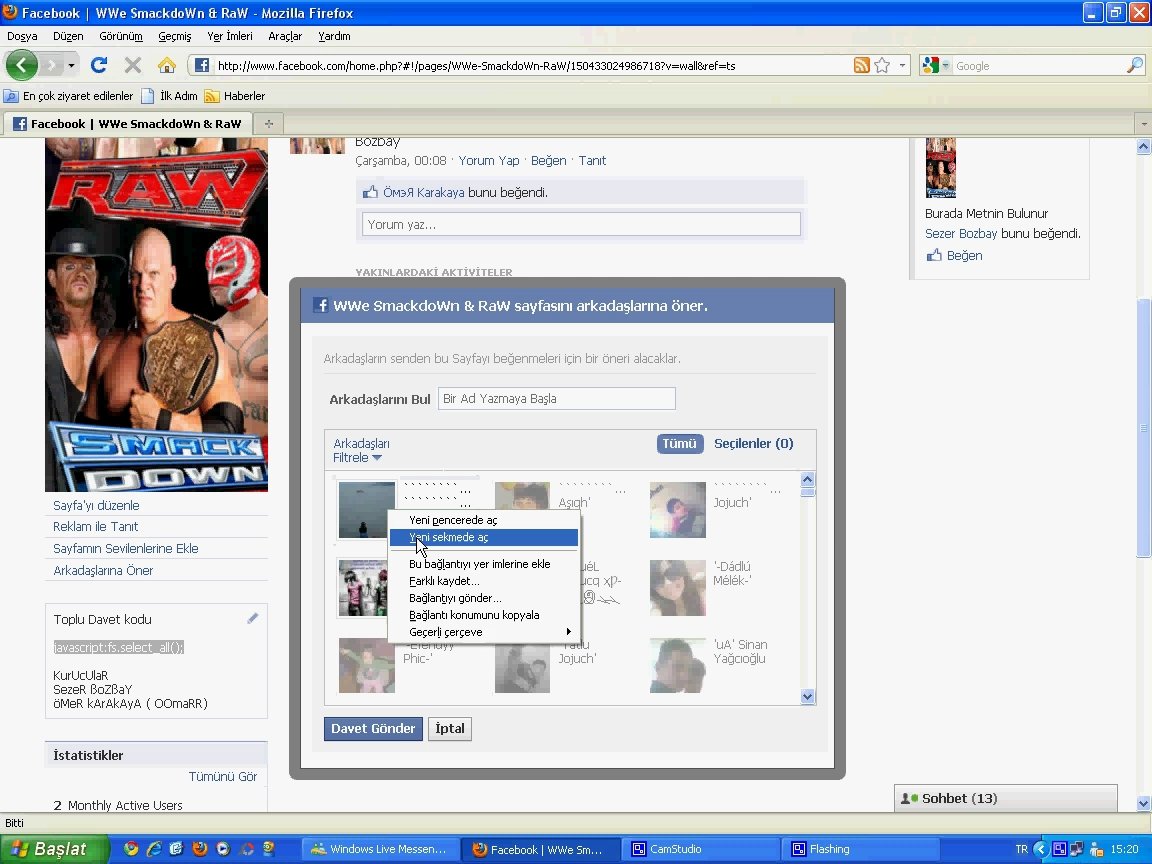Stop loading with the X toolbar button

tap(132, 65)
